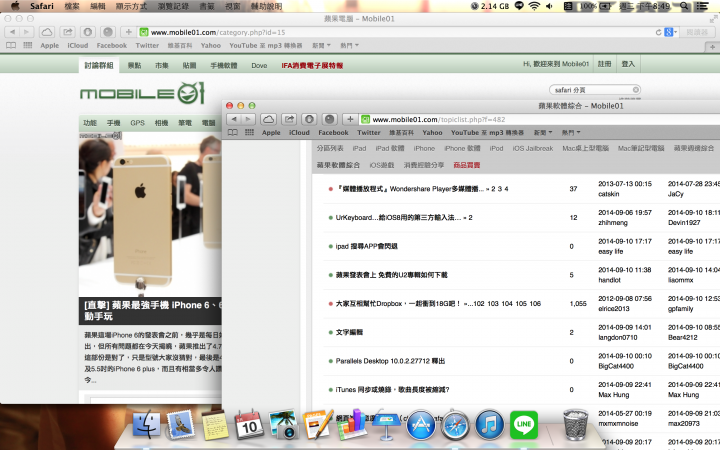The height and width of the screenshot is (450, 720).
Task: Open the 檔案 menu in the menu bar
Action: tap(72, 6)
